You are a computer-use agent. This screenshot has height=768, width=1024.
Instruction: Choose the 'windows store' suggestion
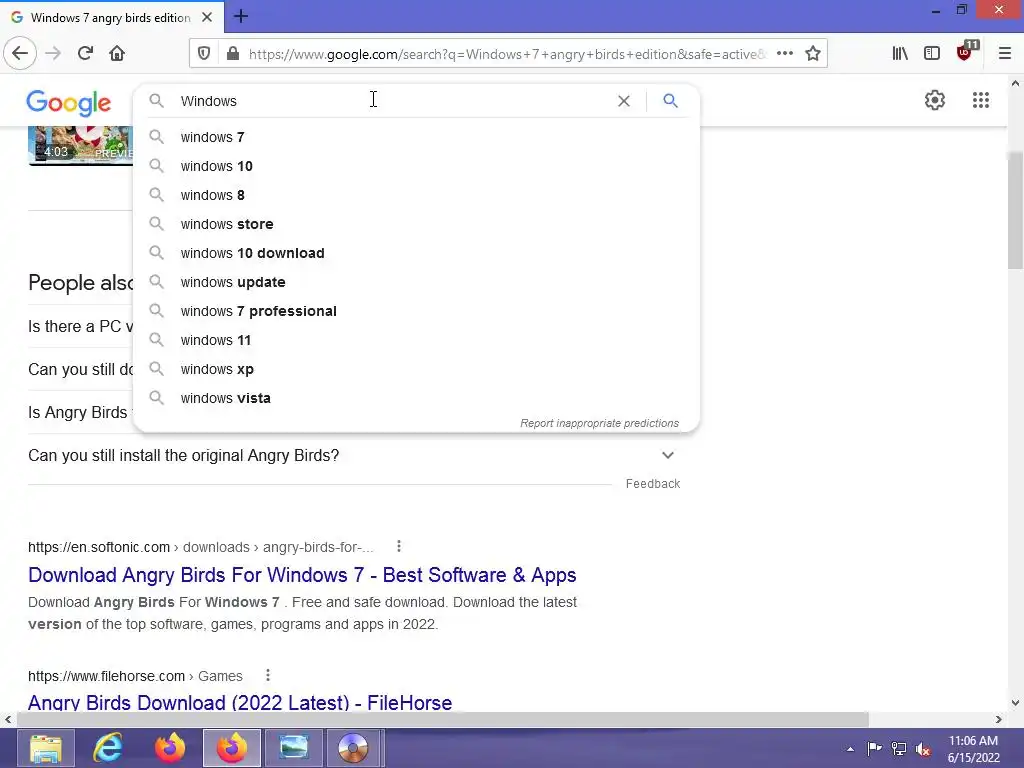(416, 224)
